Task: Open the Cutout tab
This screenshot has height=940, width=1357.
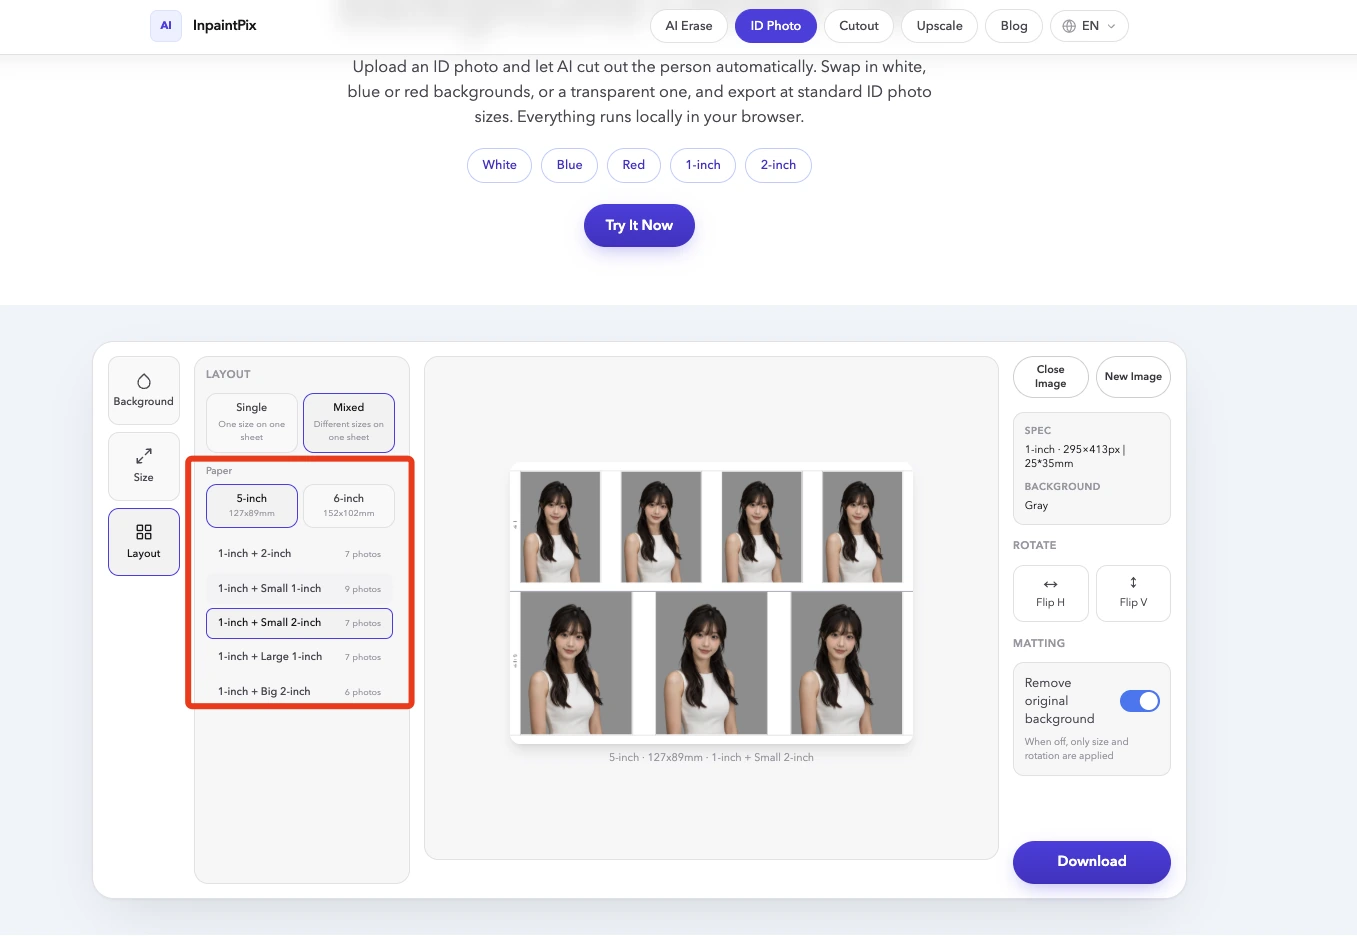Action: [859, 26]
